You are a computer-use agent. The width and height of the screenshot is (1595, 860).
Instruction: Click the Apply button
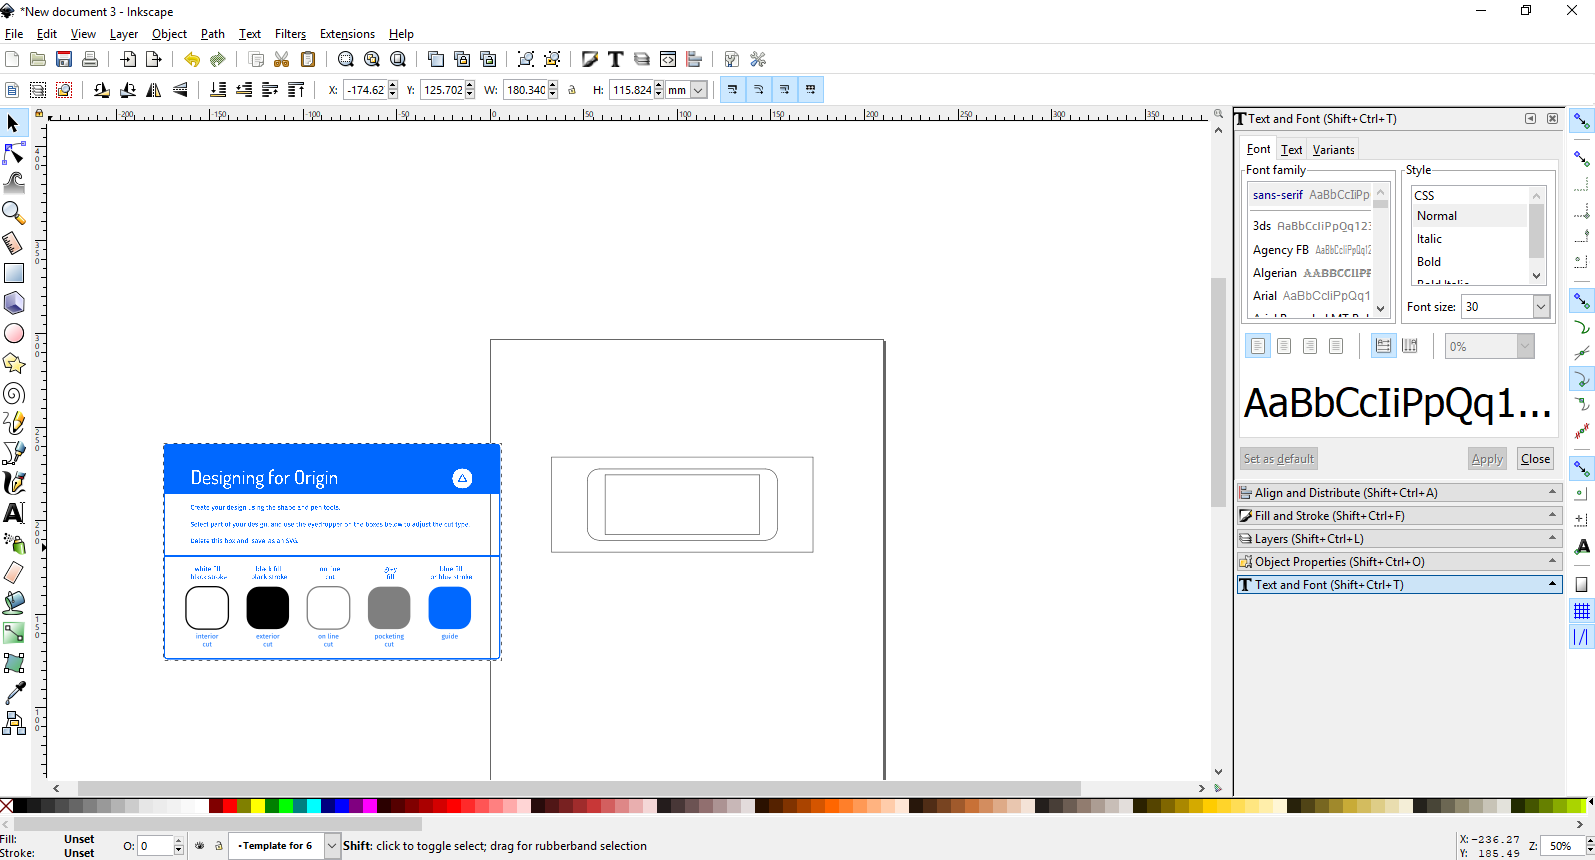1487,459
